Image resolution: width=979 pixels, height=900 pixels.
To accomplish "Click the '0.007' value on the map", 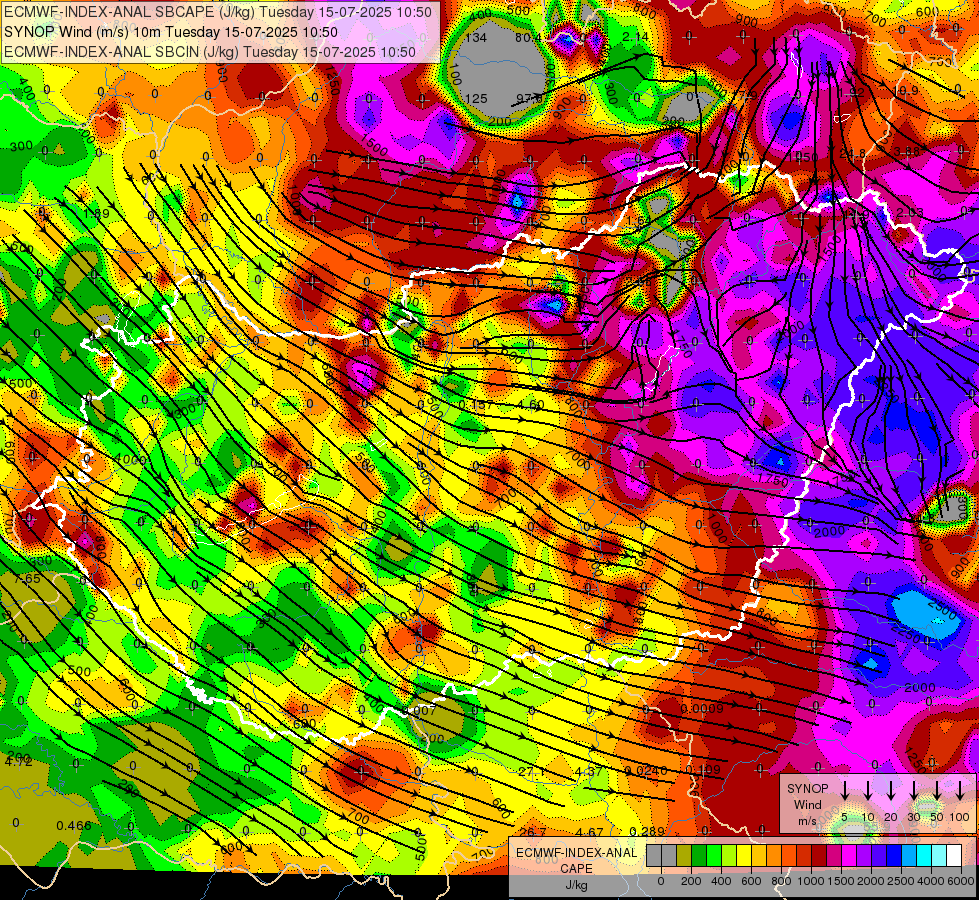I will pos(420,710).
